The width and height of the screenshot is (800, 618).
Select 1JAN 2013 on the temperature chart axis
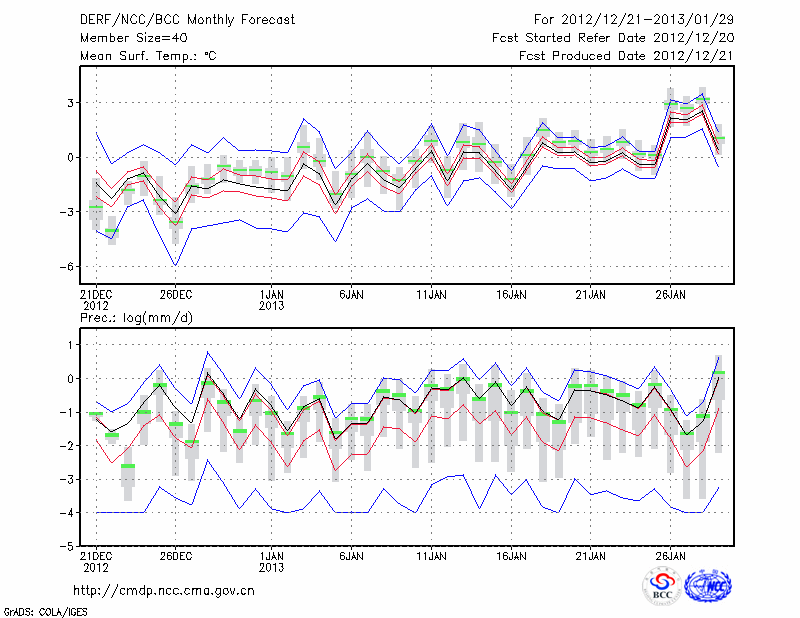(x=271, y=300)
